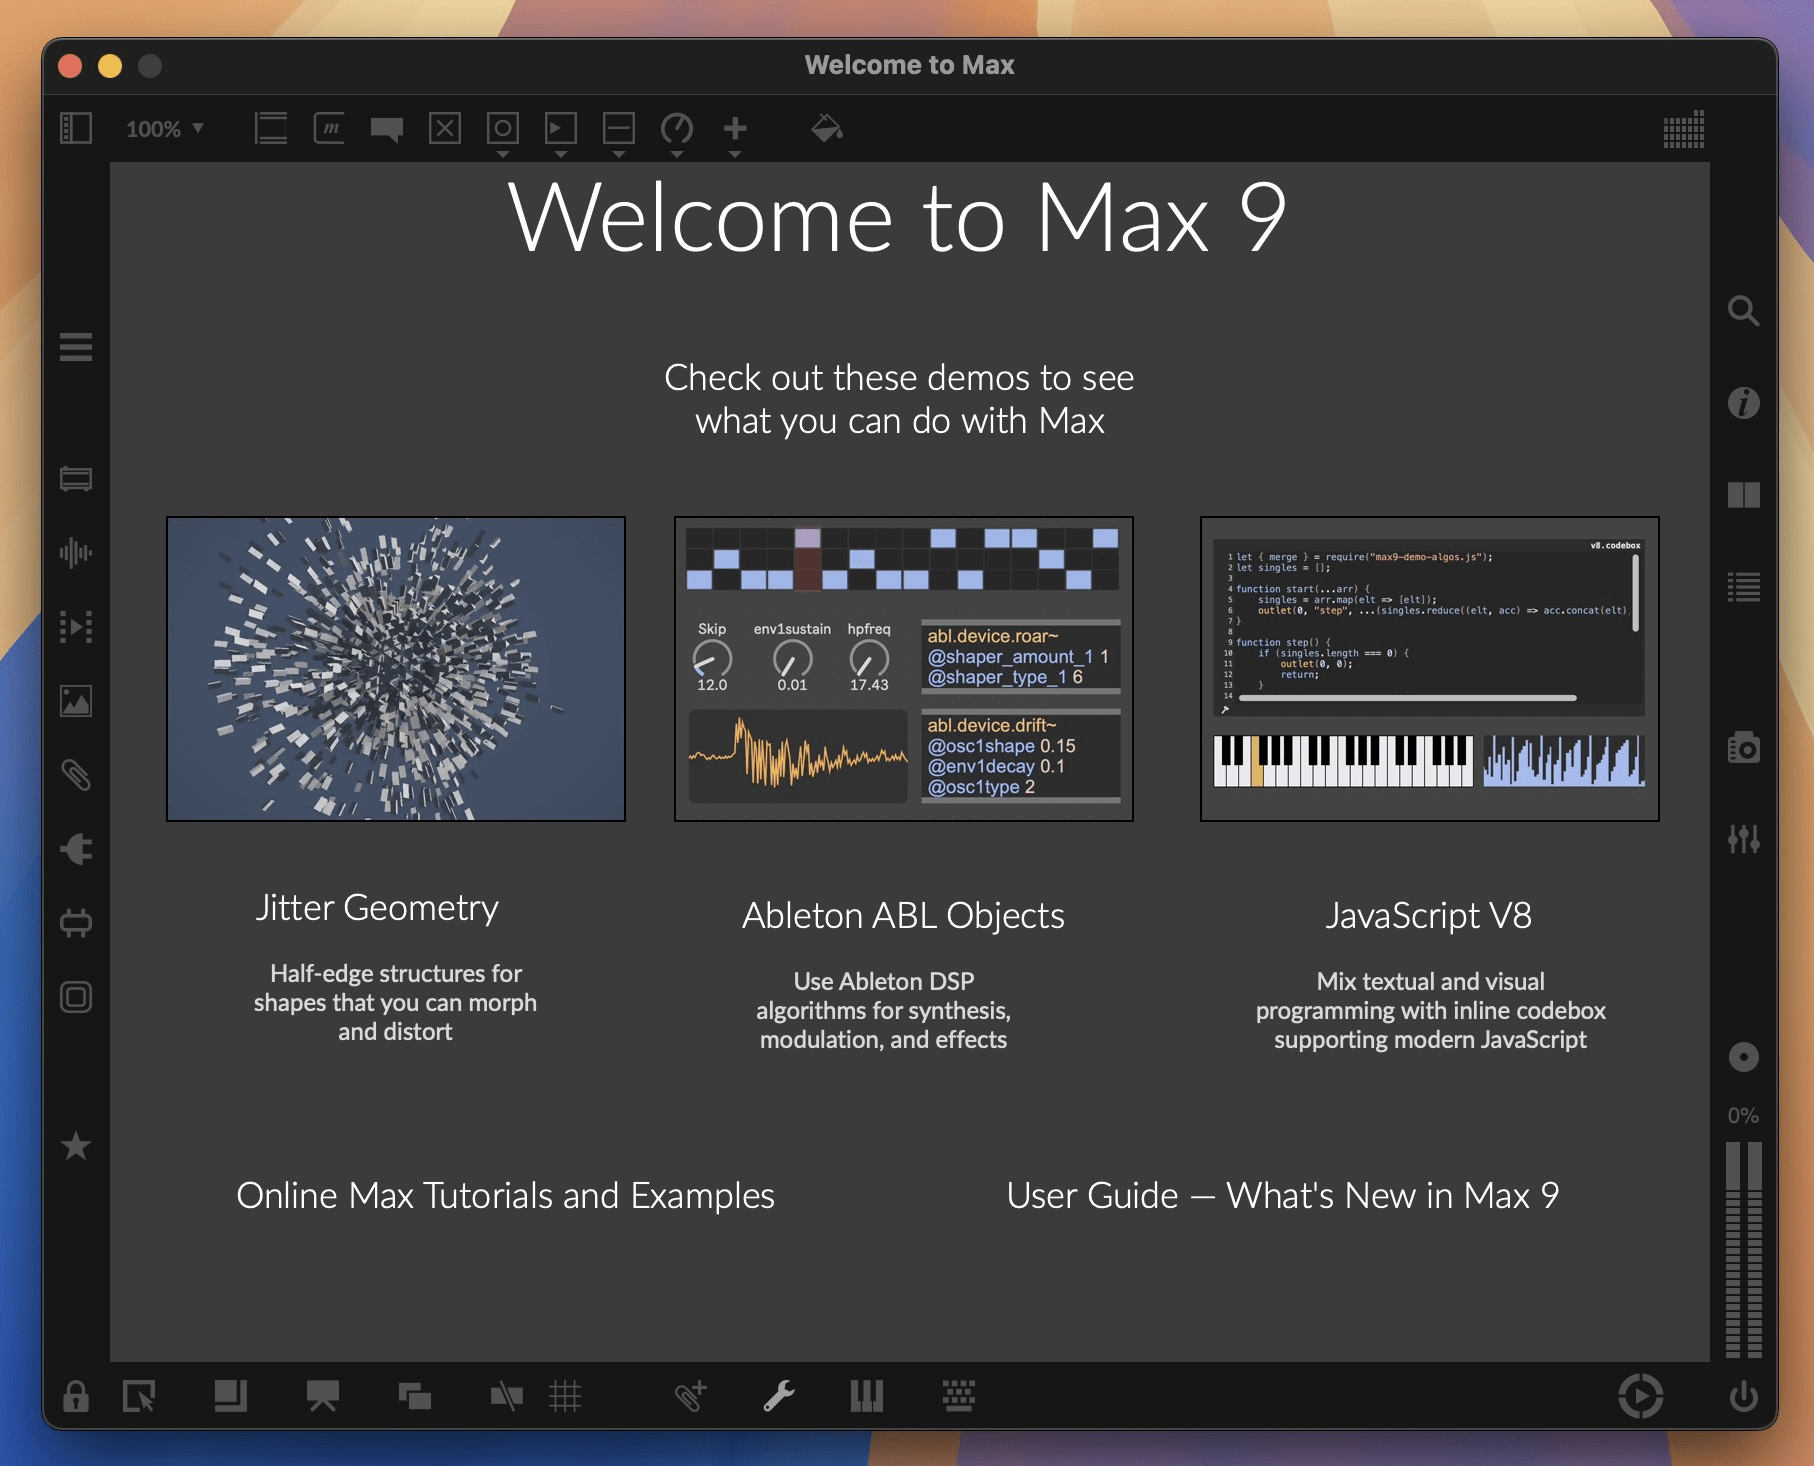This screenshot has height=1466, width=1814.
Task: Open patcher settings with the wrench icon
Action: [x=781, y=1396]
